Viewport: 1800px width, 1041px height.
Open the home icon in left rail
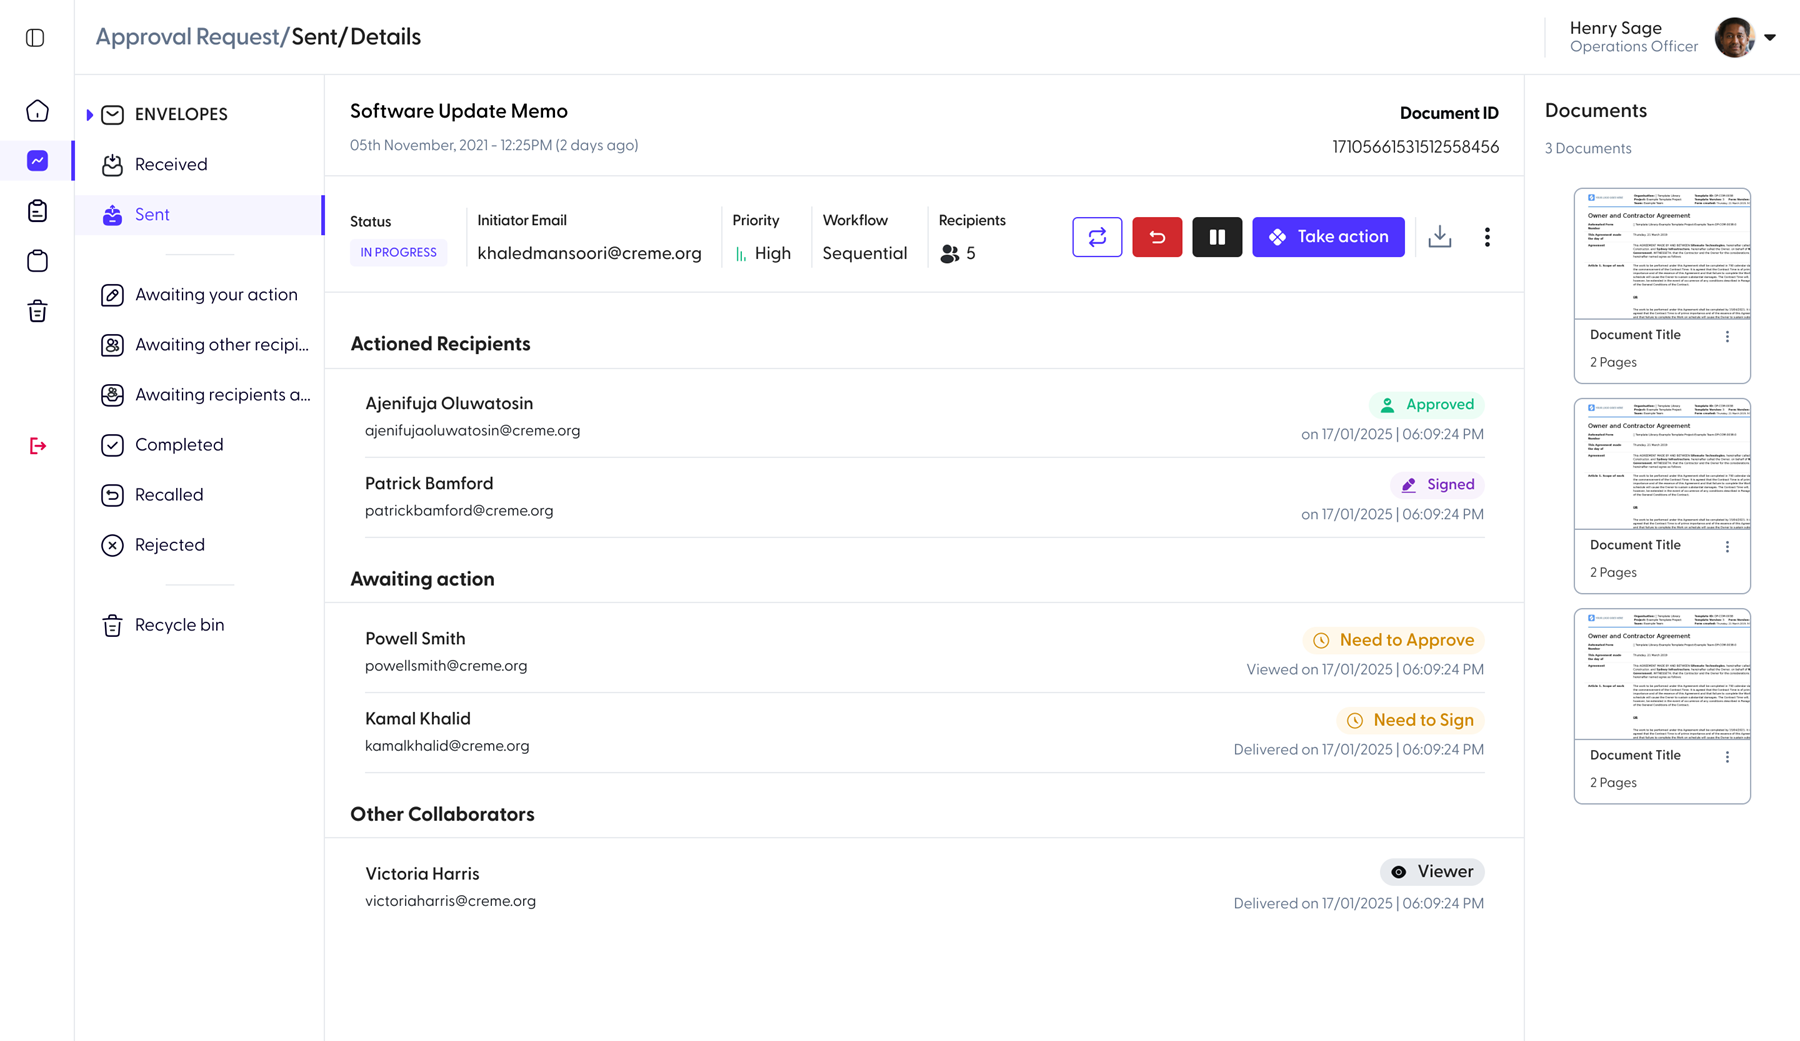37,111
